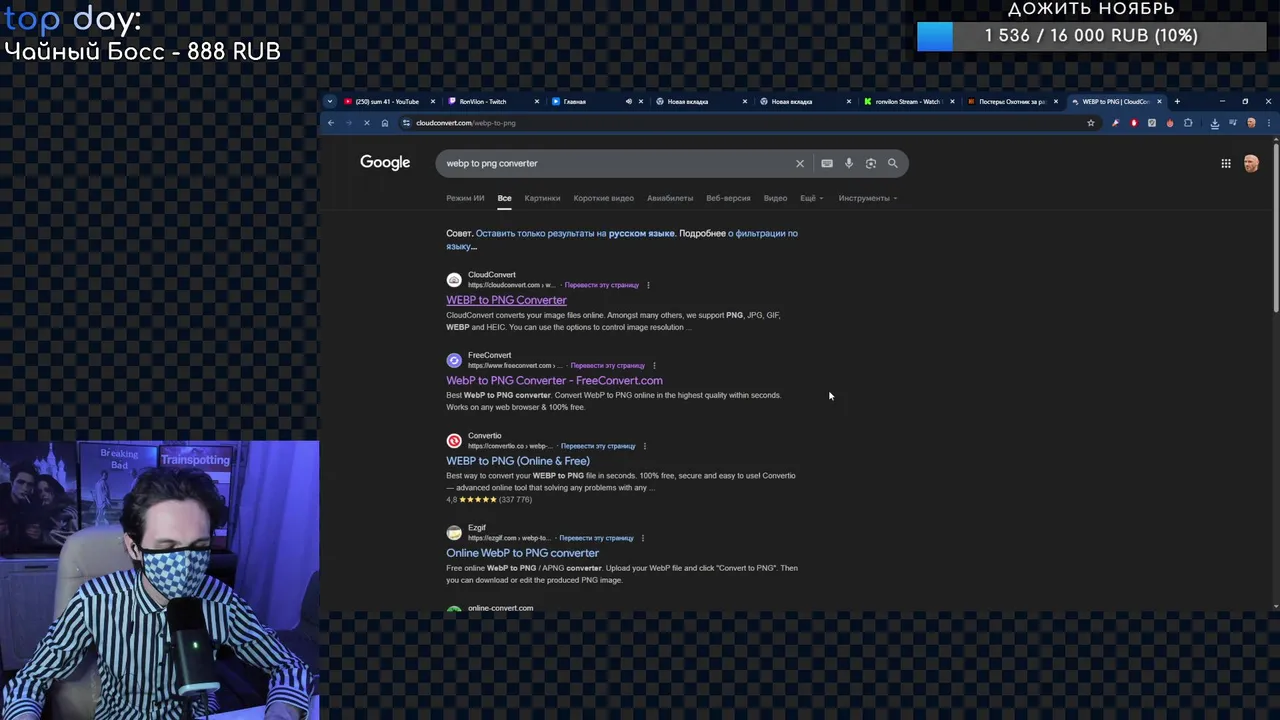
Task: Go back with the browser back arrow
Action: pos(331,123)
